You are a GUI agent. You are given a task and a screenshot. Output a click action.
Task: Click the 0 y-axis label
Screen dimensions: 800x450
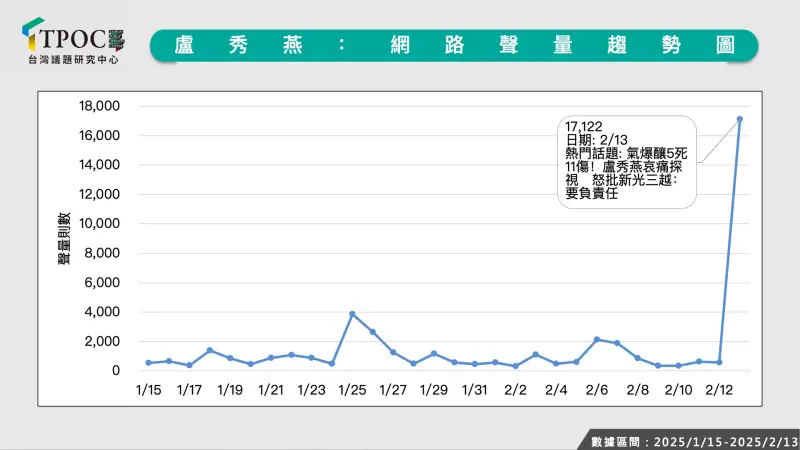click(116, 371)
